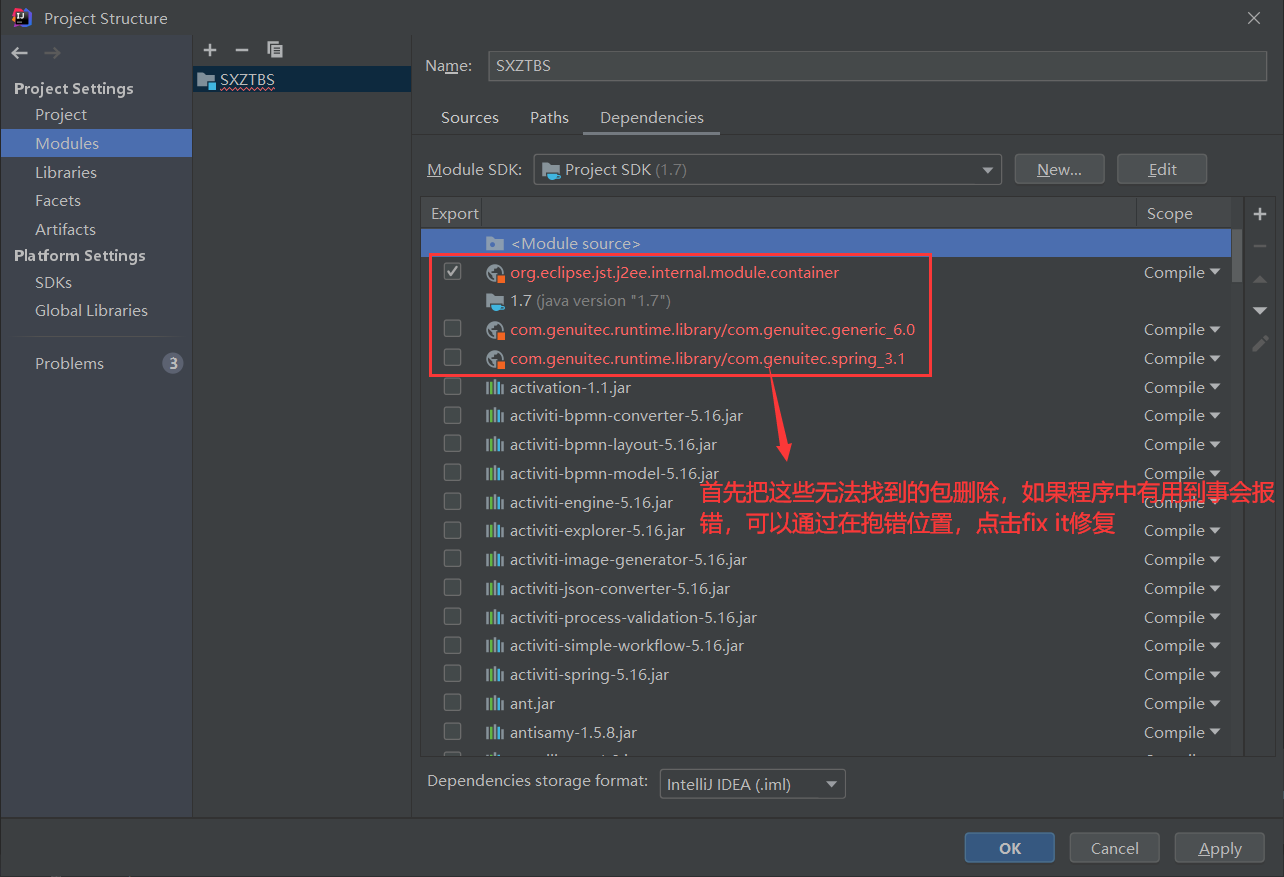Click the back navigation arrow
This screenshot has height=877, width=1284.
pos(20,52)
